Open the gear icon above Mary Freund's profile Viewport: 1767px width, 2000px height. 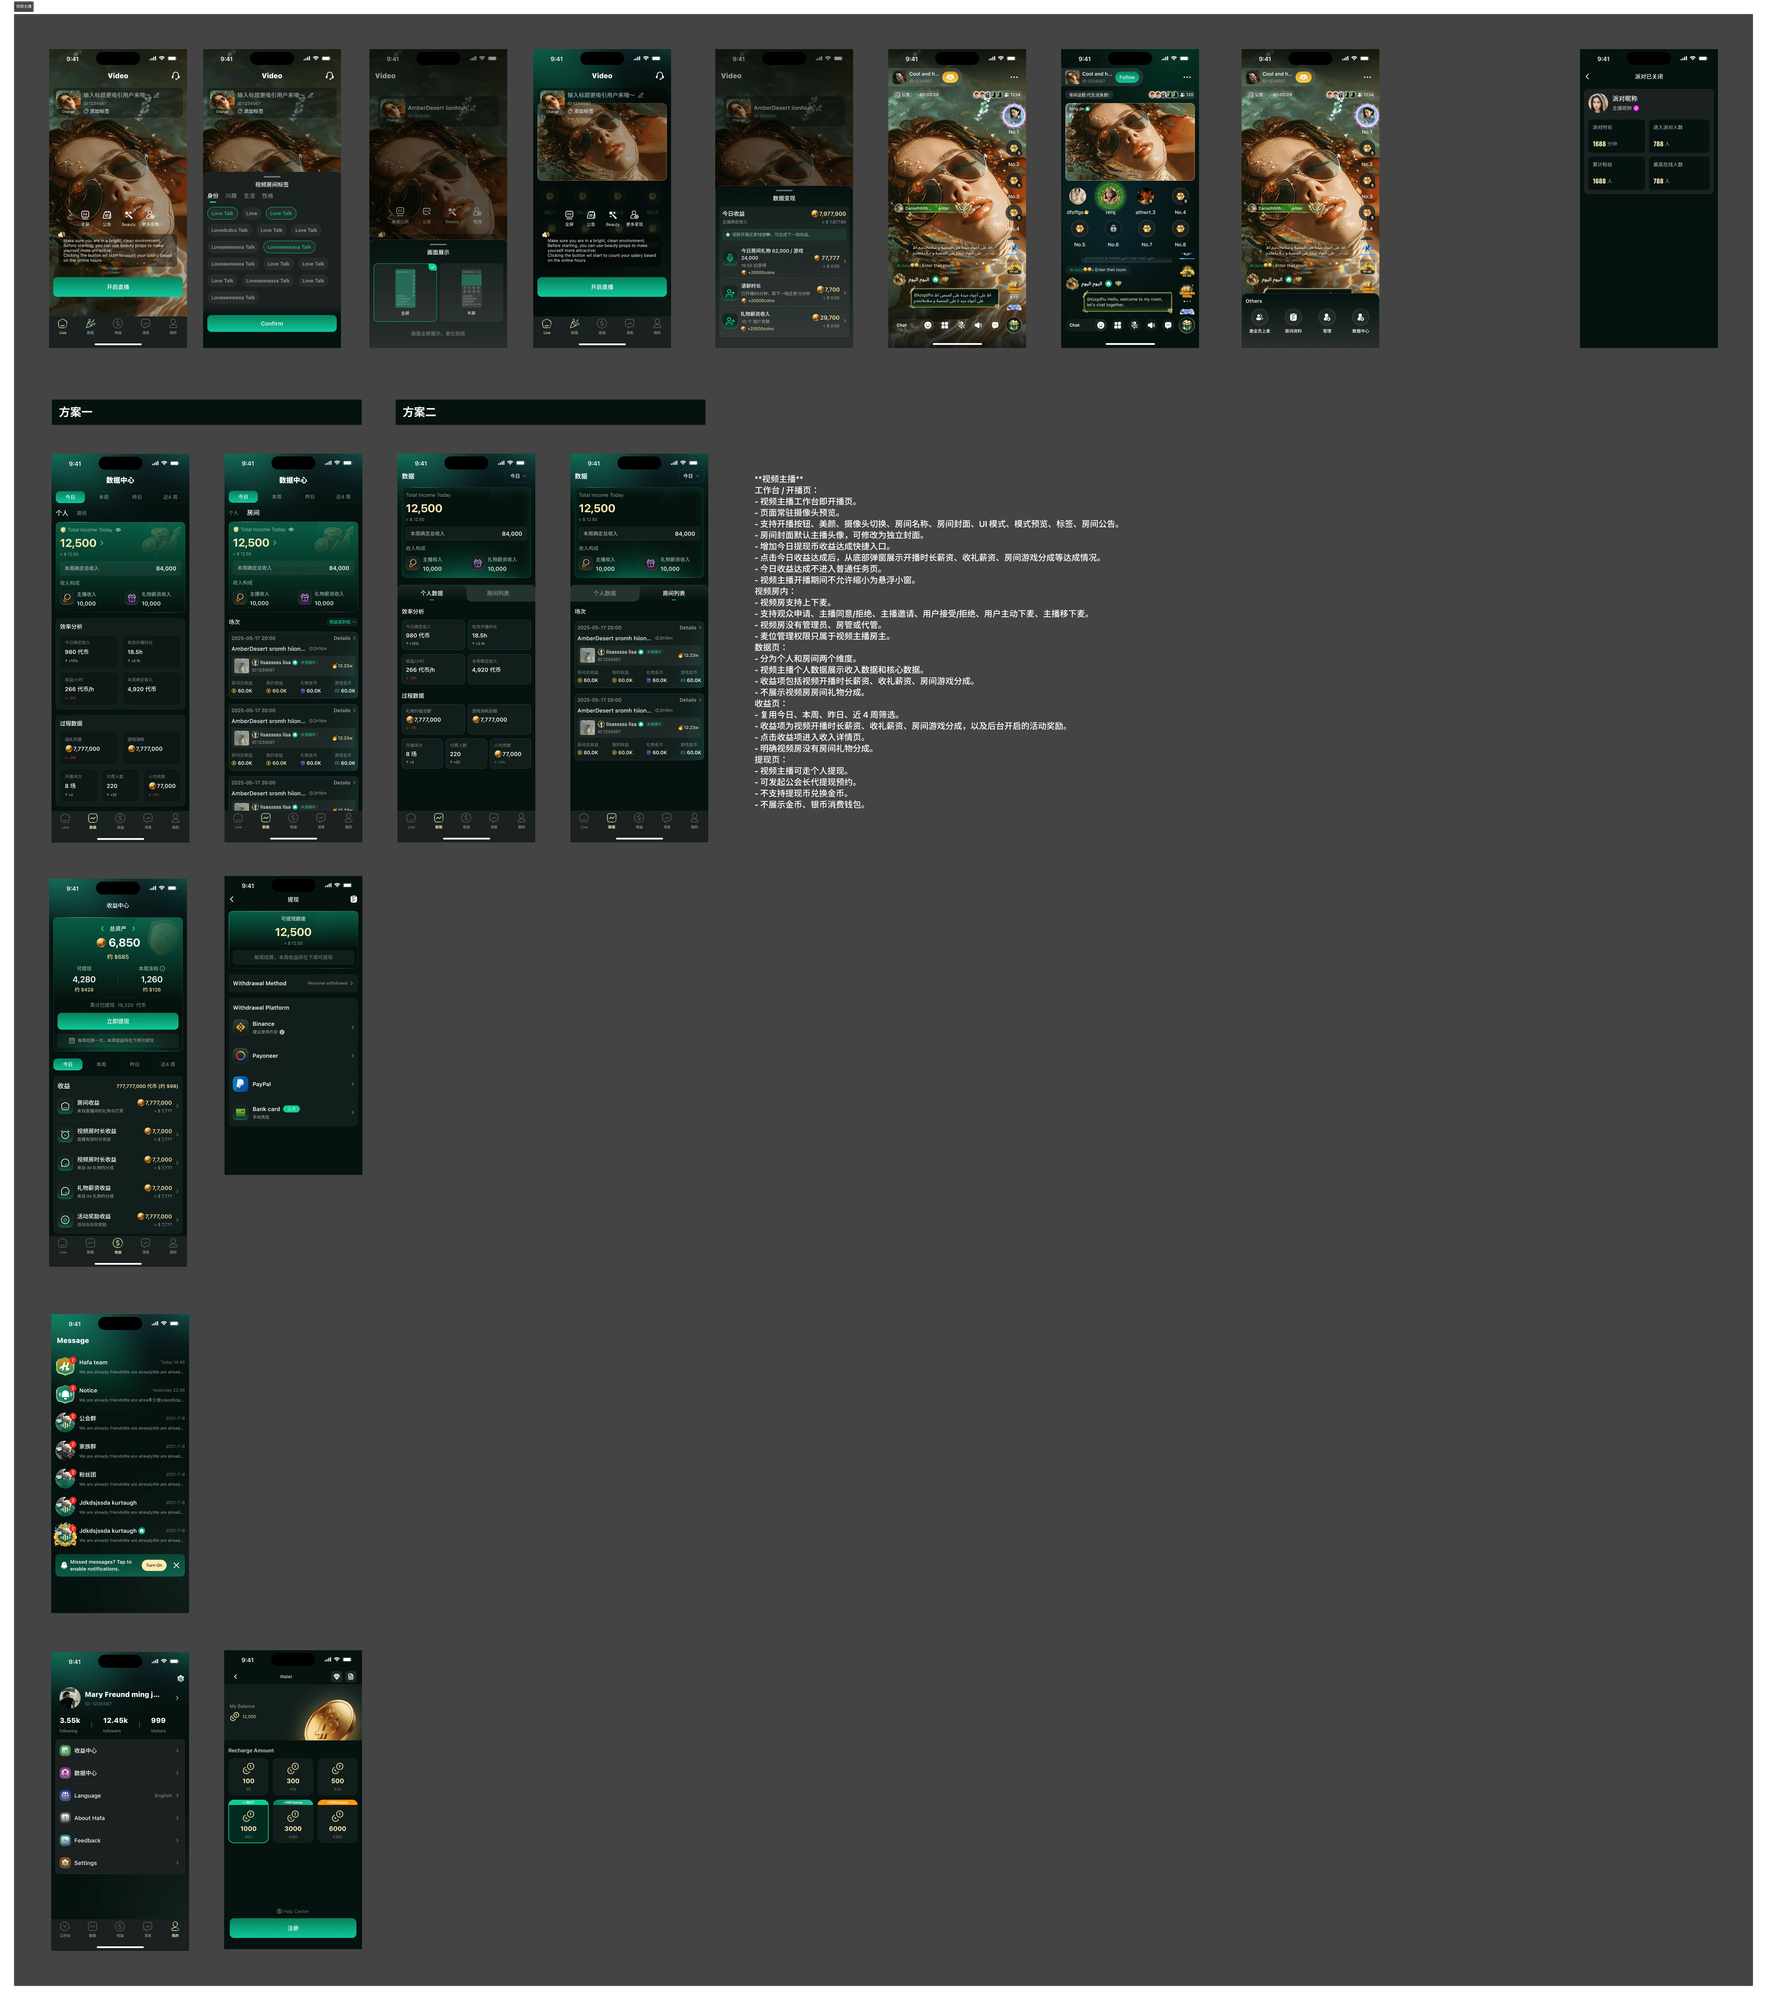coord(180,1678)
